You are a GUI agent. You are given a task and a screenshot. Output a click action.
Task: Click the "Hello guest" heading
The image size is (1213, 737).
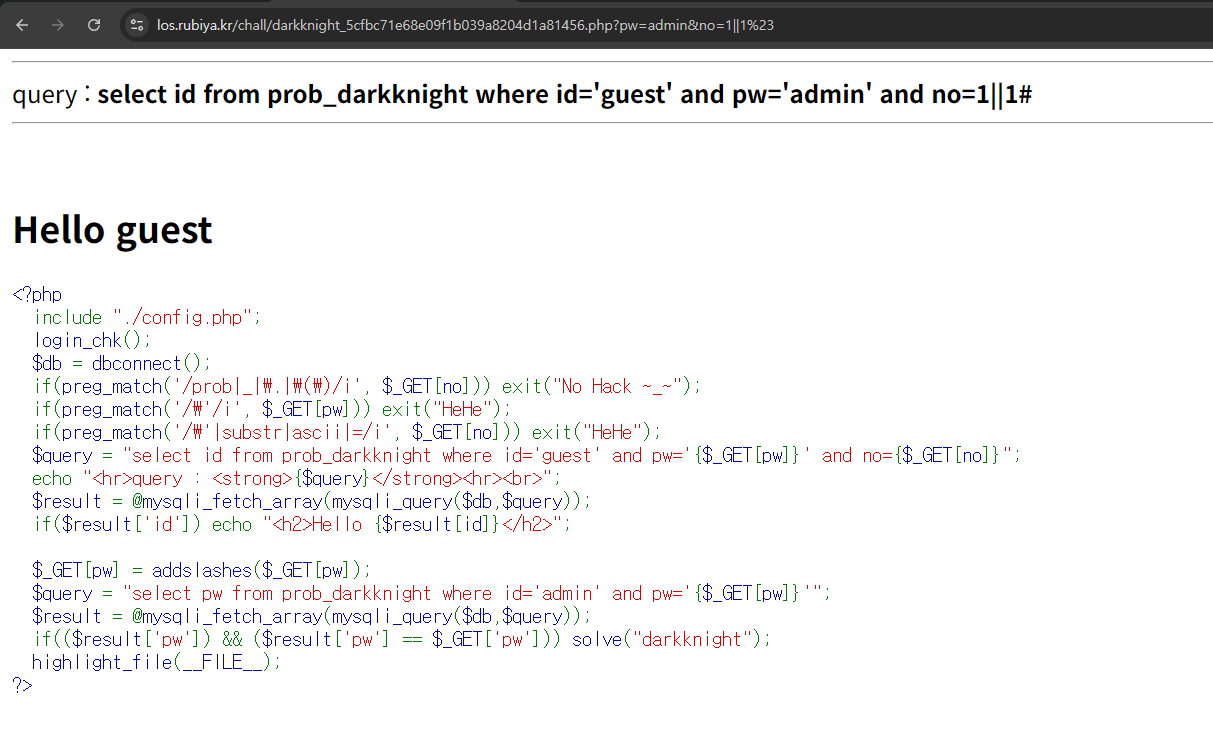(112, 230)
